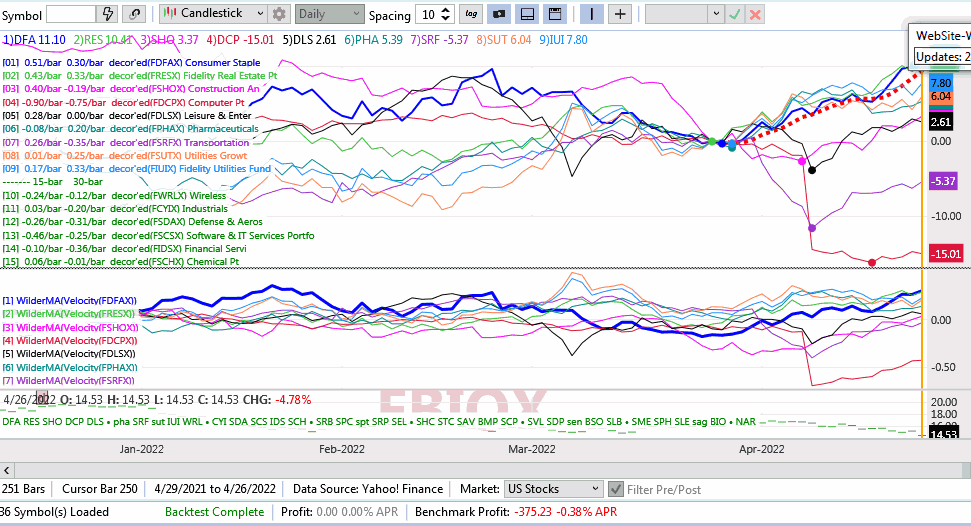This screenshot has height=526, width=971.
Task: Click the camera snapshot icon
Action: (499, 14)
